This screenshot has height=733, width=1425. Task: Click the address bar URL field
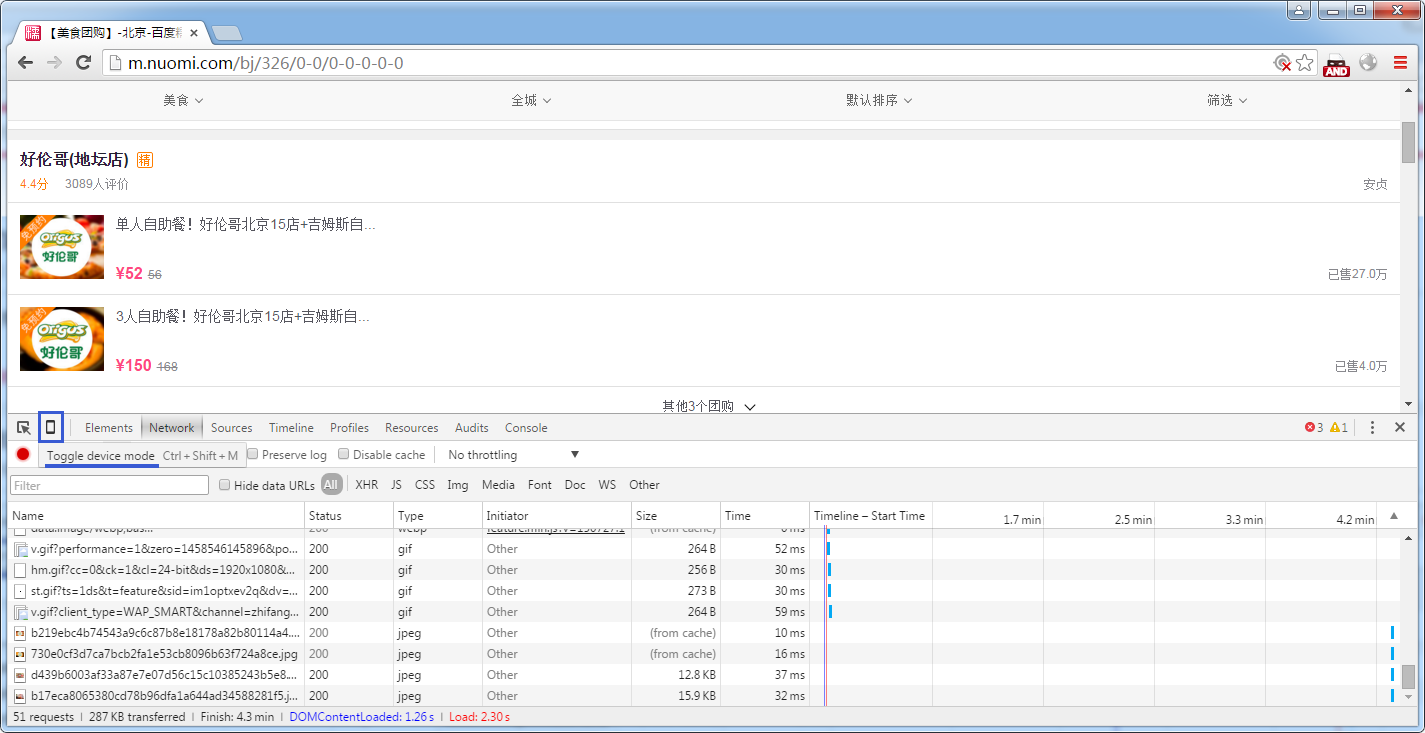(690, 63)
